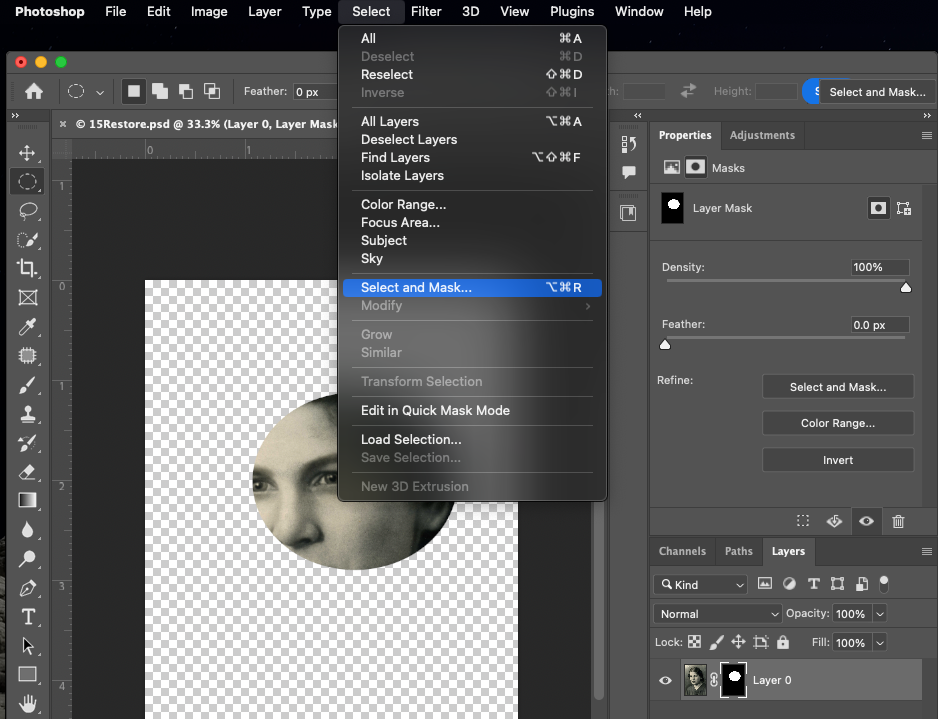Toggle visibility of Layer 0
The width and height of the screenshot is (938, 719).
click(664, 680)
